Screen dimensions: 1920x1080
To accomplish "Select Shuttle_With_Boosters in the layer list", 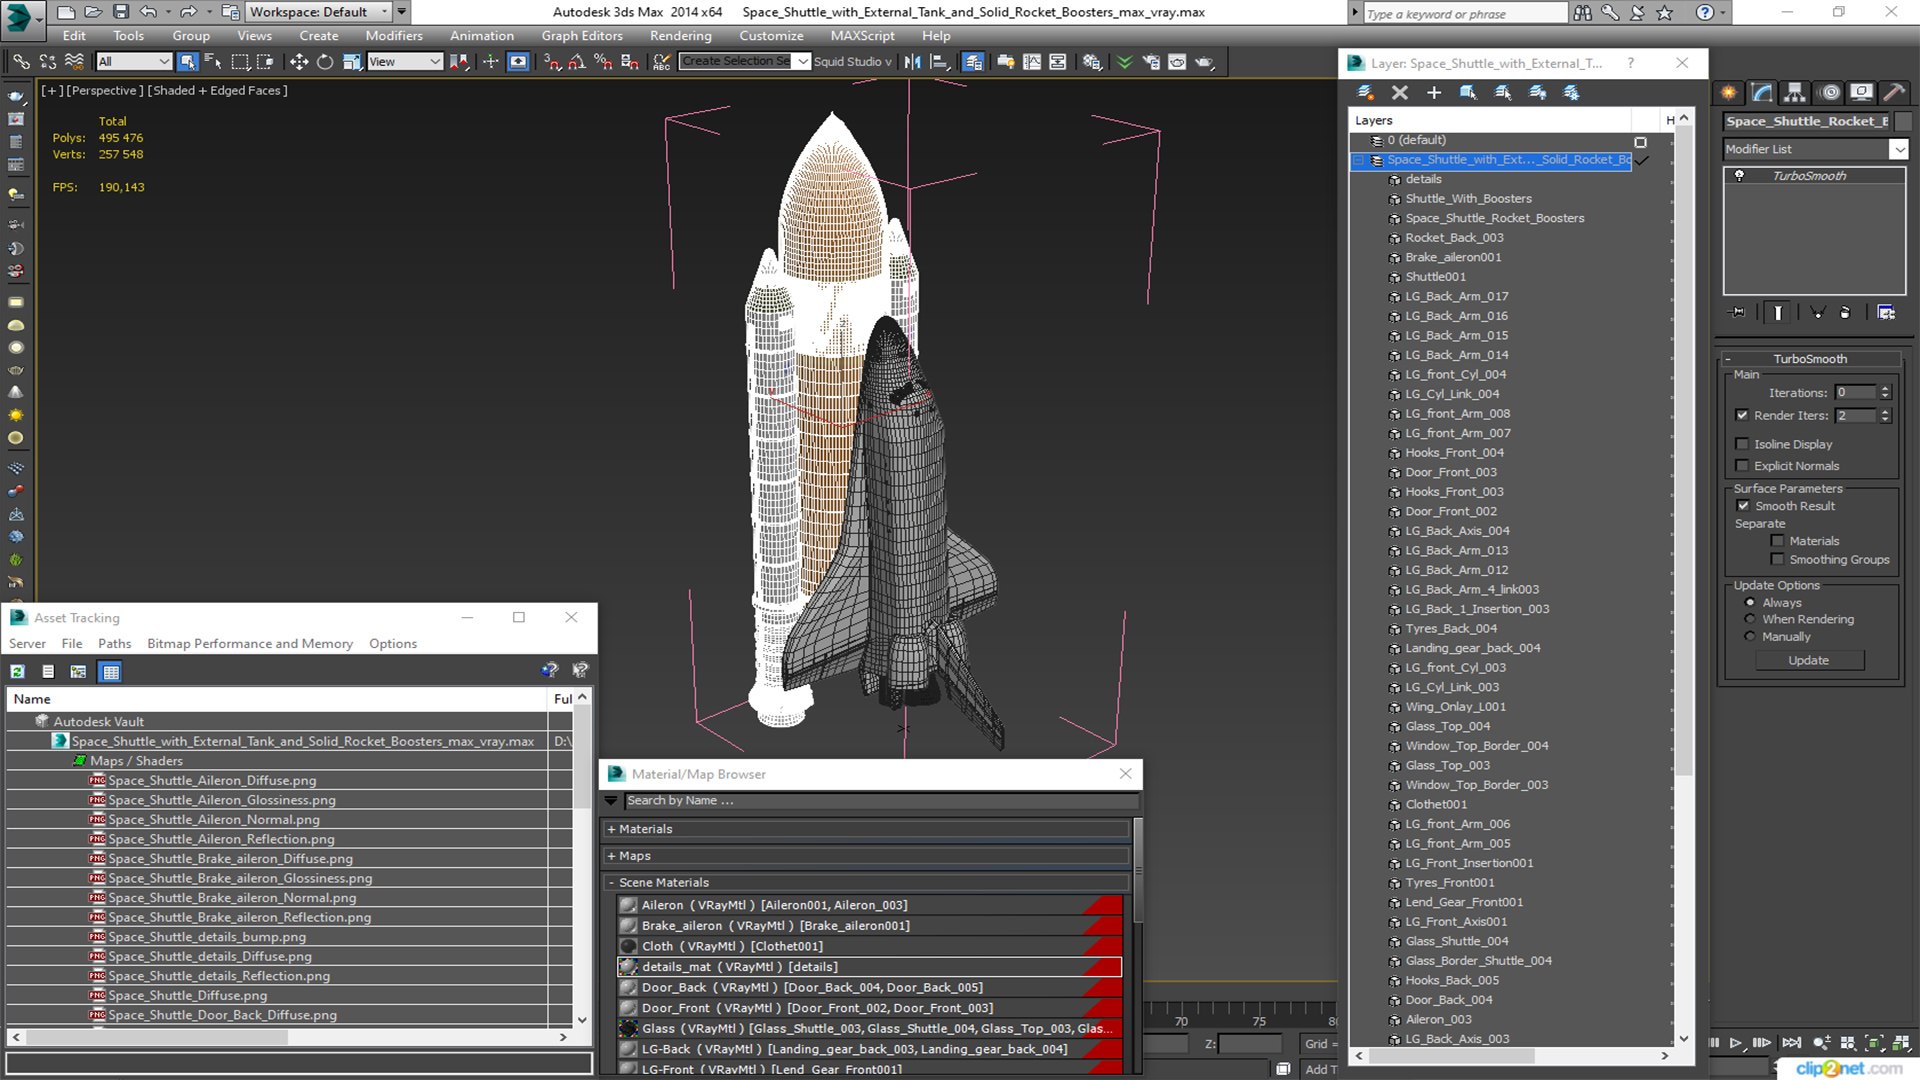I will pyautogui.click(x=1468, y=199).
